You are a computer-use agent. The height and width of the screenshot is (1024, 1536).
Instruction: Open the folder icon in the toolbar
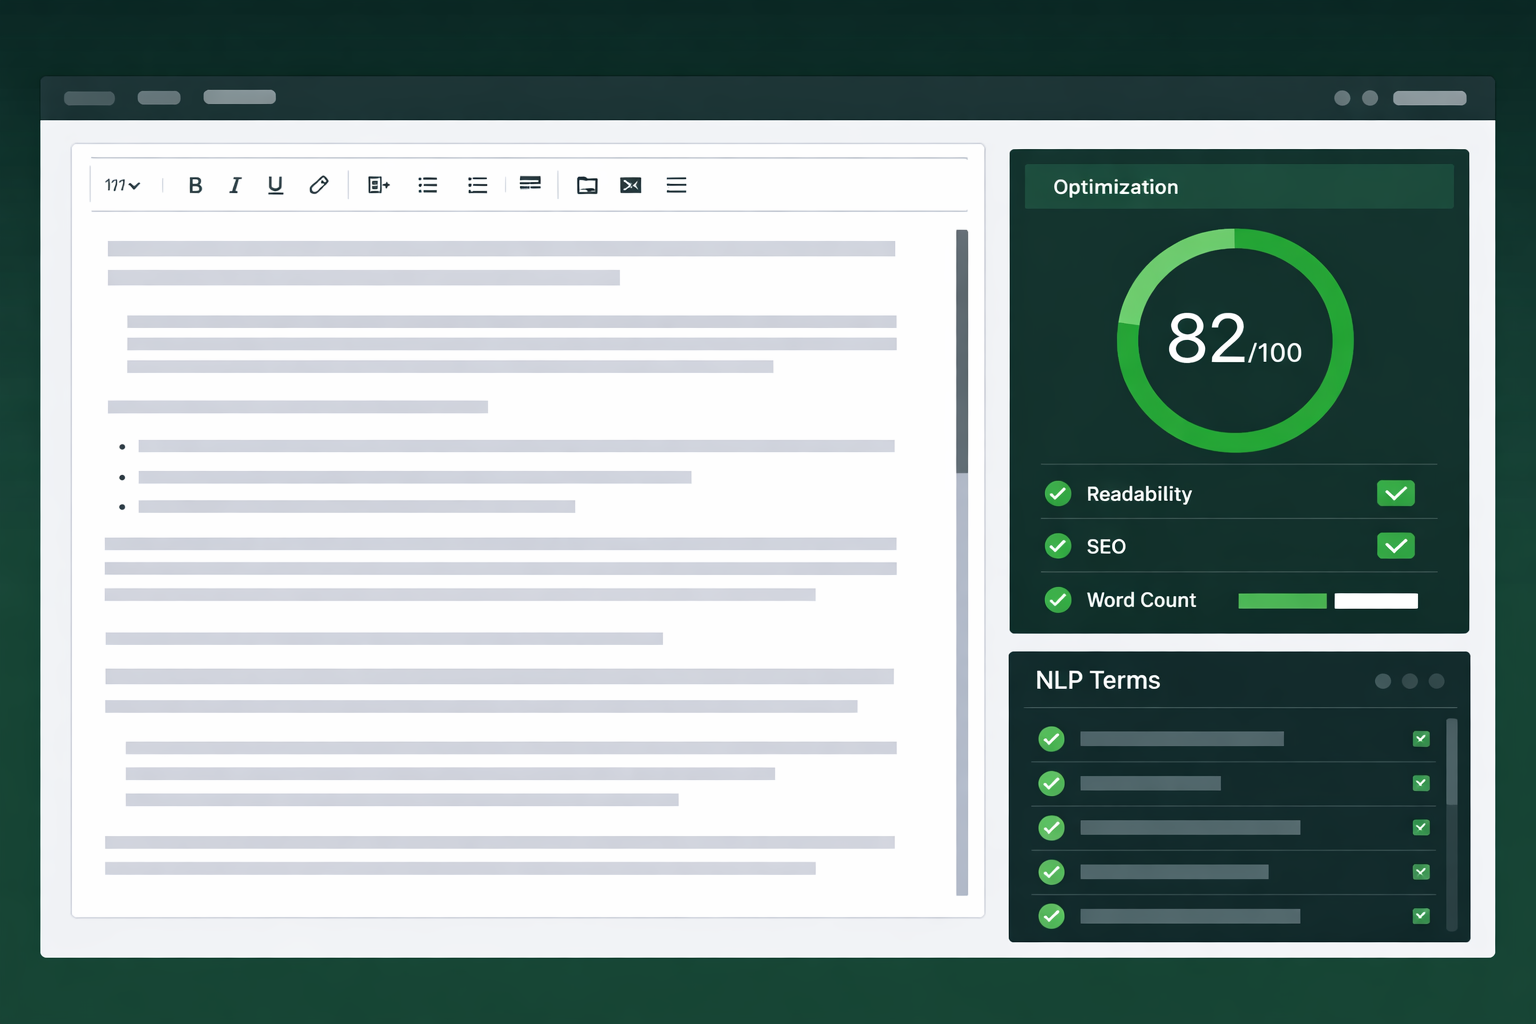click(587, 185)
